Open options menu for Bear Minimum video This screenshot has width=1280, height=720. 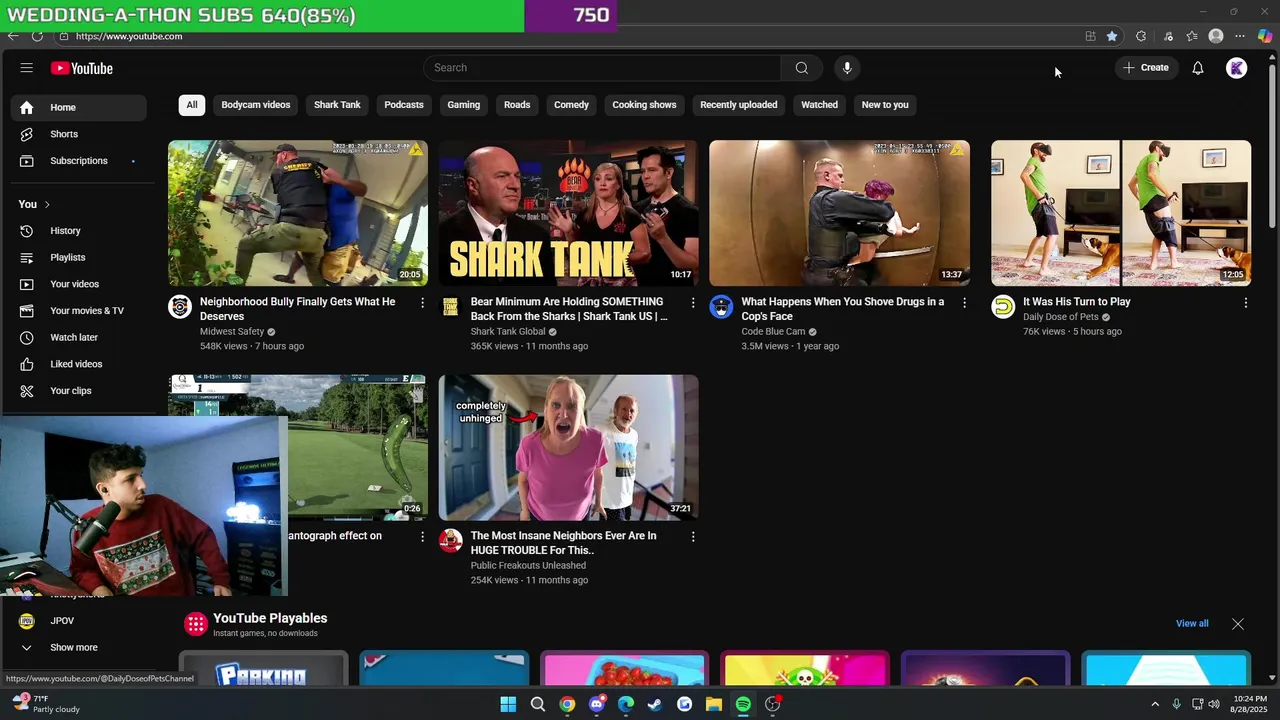[693, 302]
